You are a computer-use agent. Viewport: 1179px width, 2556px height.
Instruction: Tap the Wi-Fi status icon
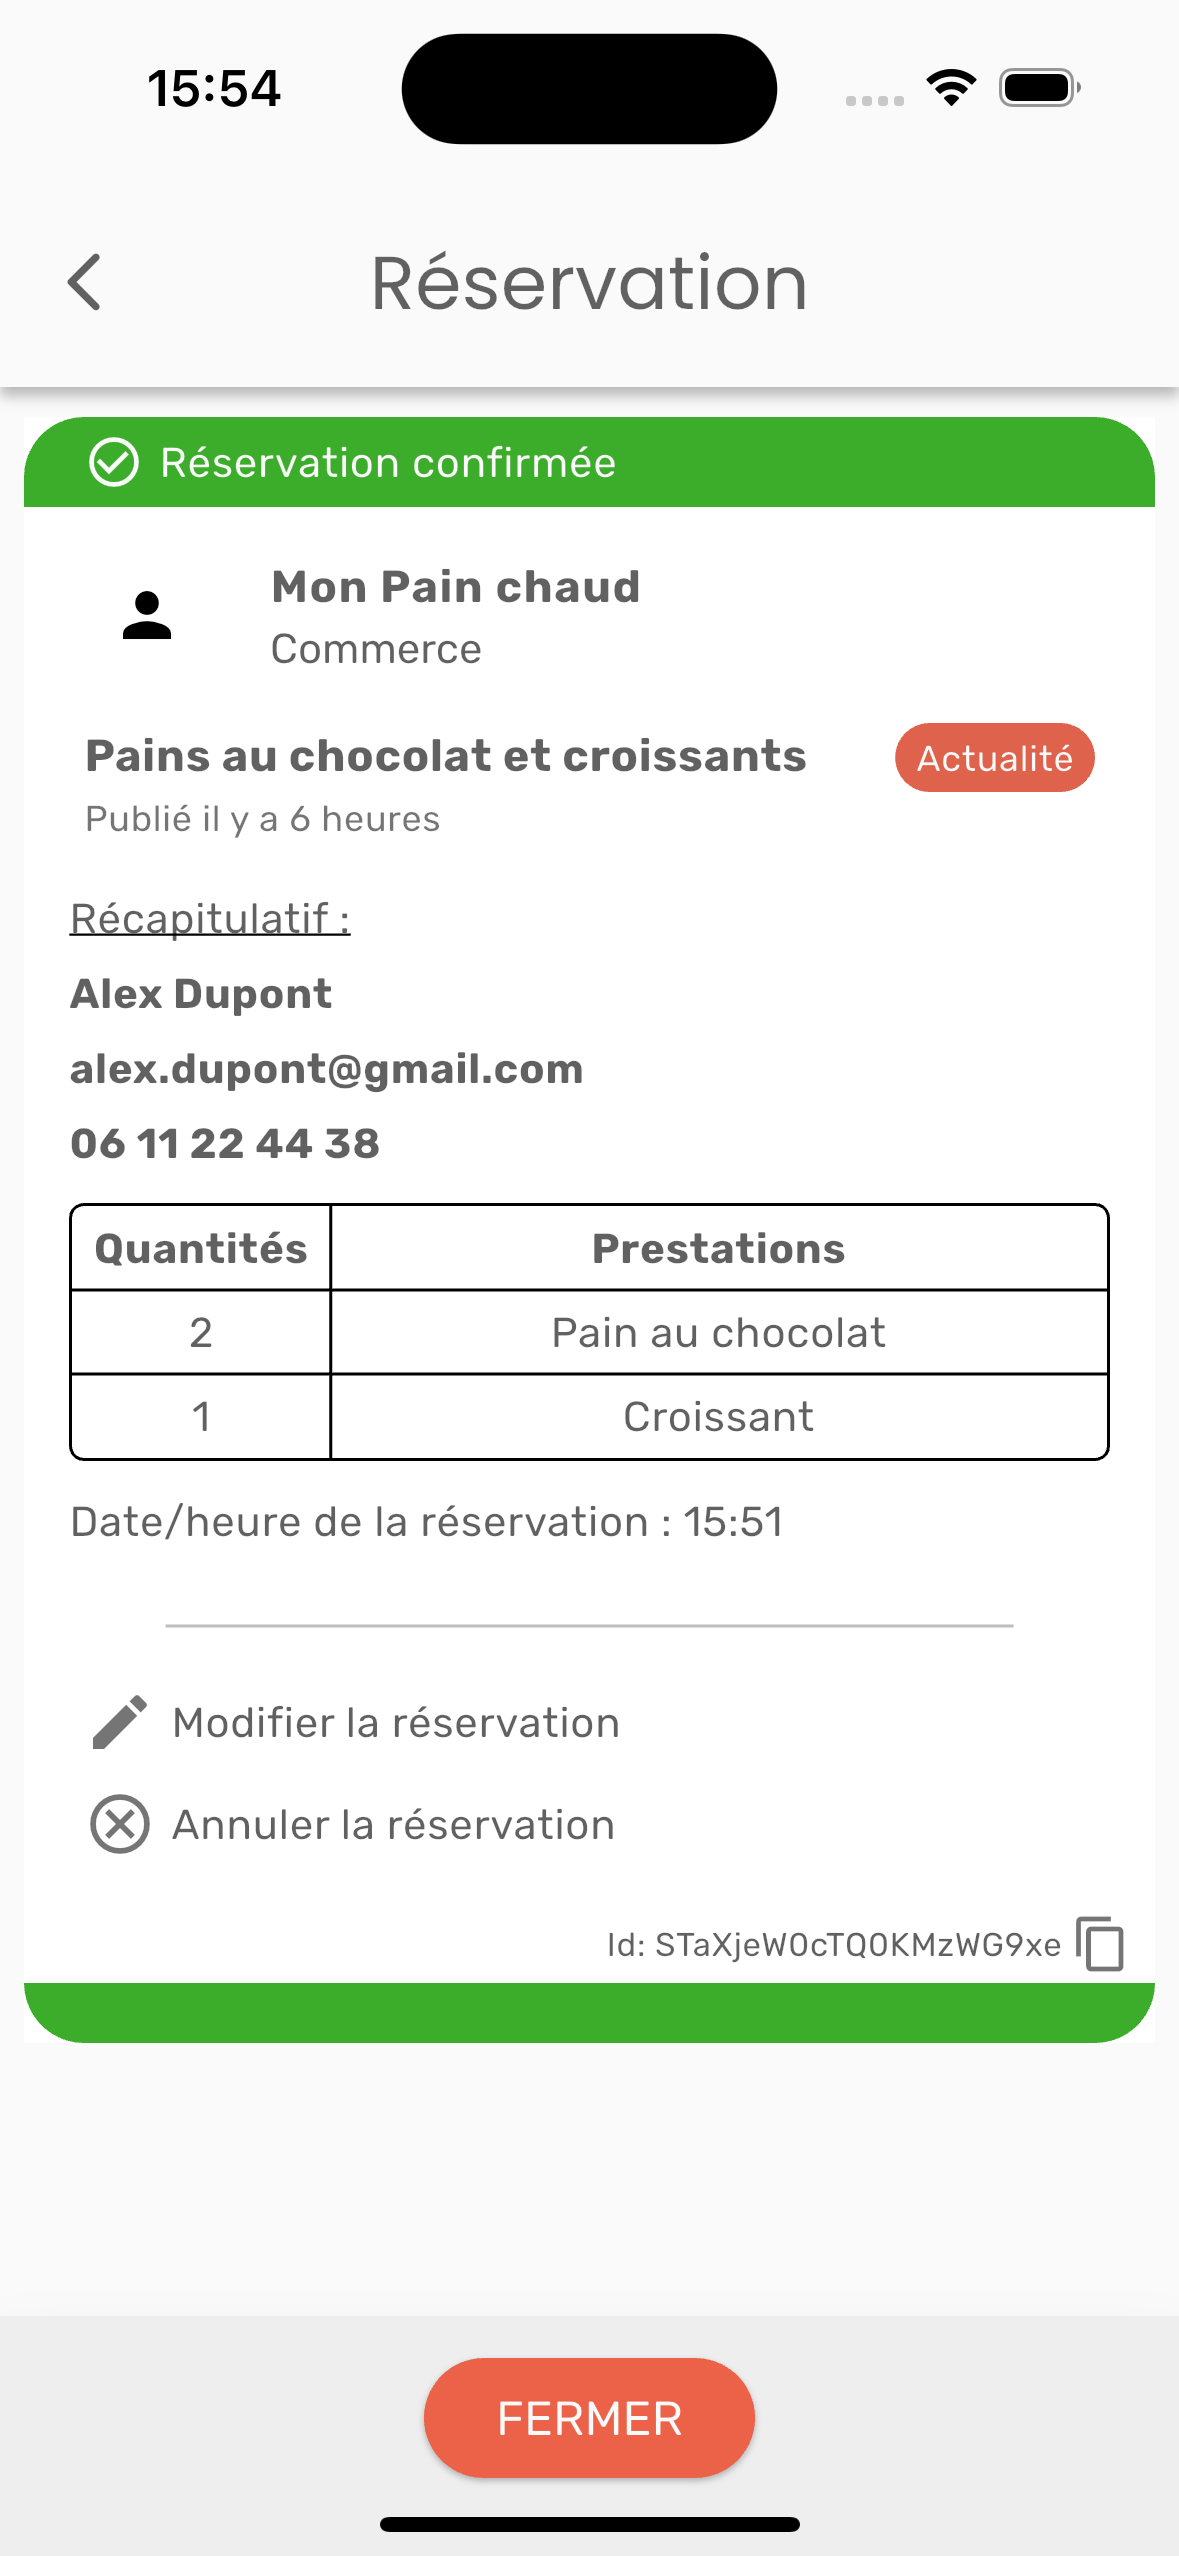coord(951,88)
